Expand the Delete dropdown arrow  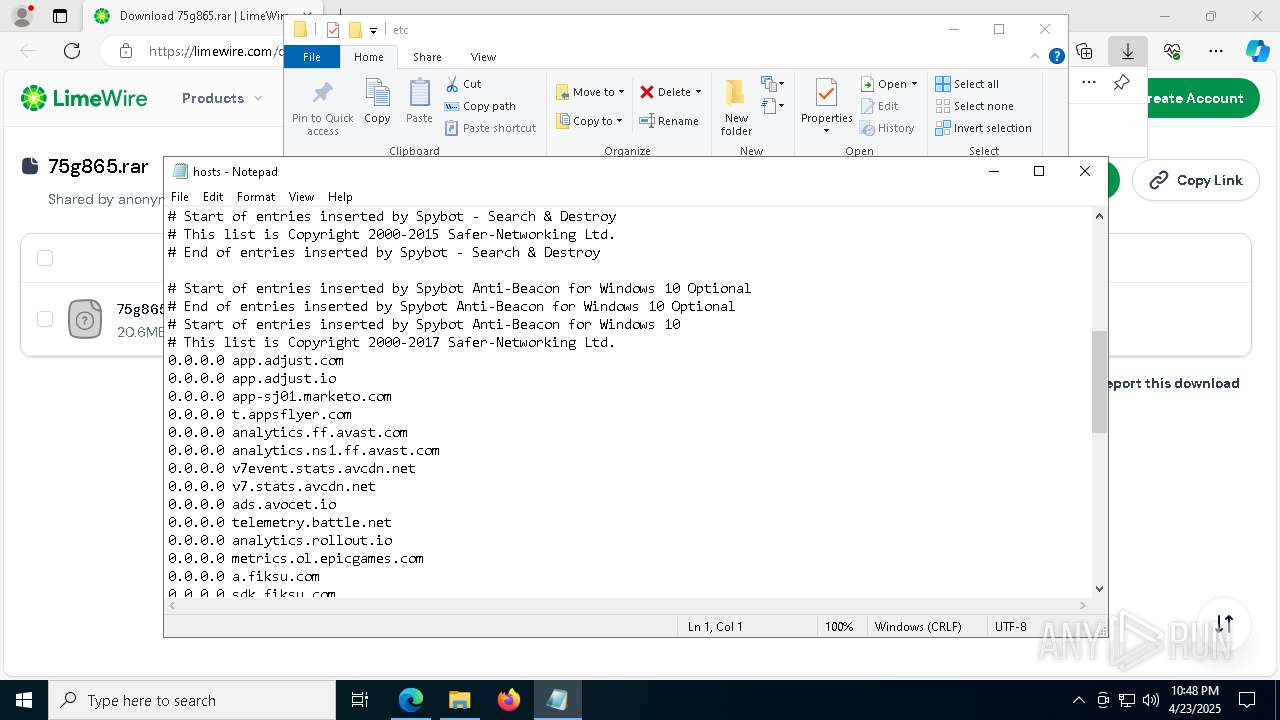tap(698, 92)
